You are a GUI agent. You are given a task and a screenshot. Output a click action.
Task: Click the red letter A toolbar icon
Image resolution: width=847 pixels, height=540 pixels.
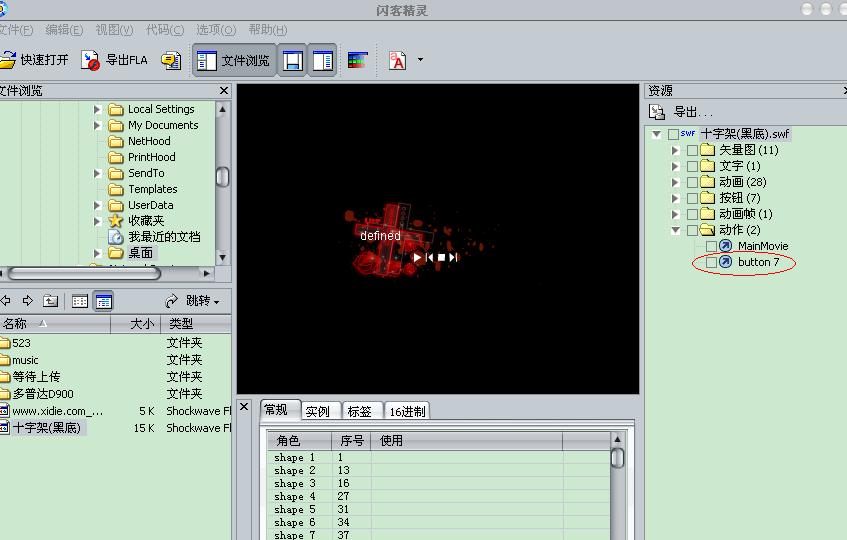tap(398, 60)
